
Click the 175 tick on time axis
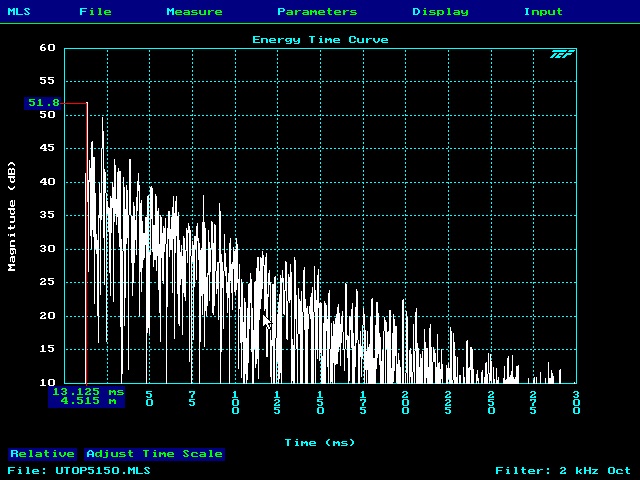coord(363,402)
